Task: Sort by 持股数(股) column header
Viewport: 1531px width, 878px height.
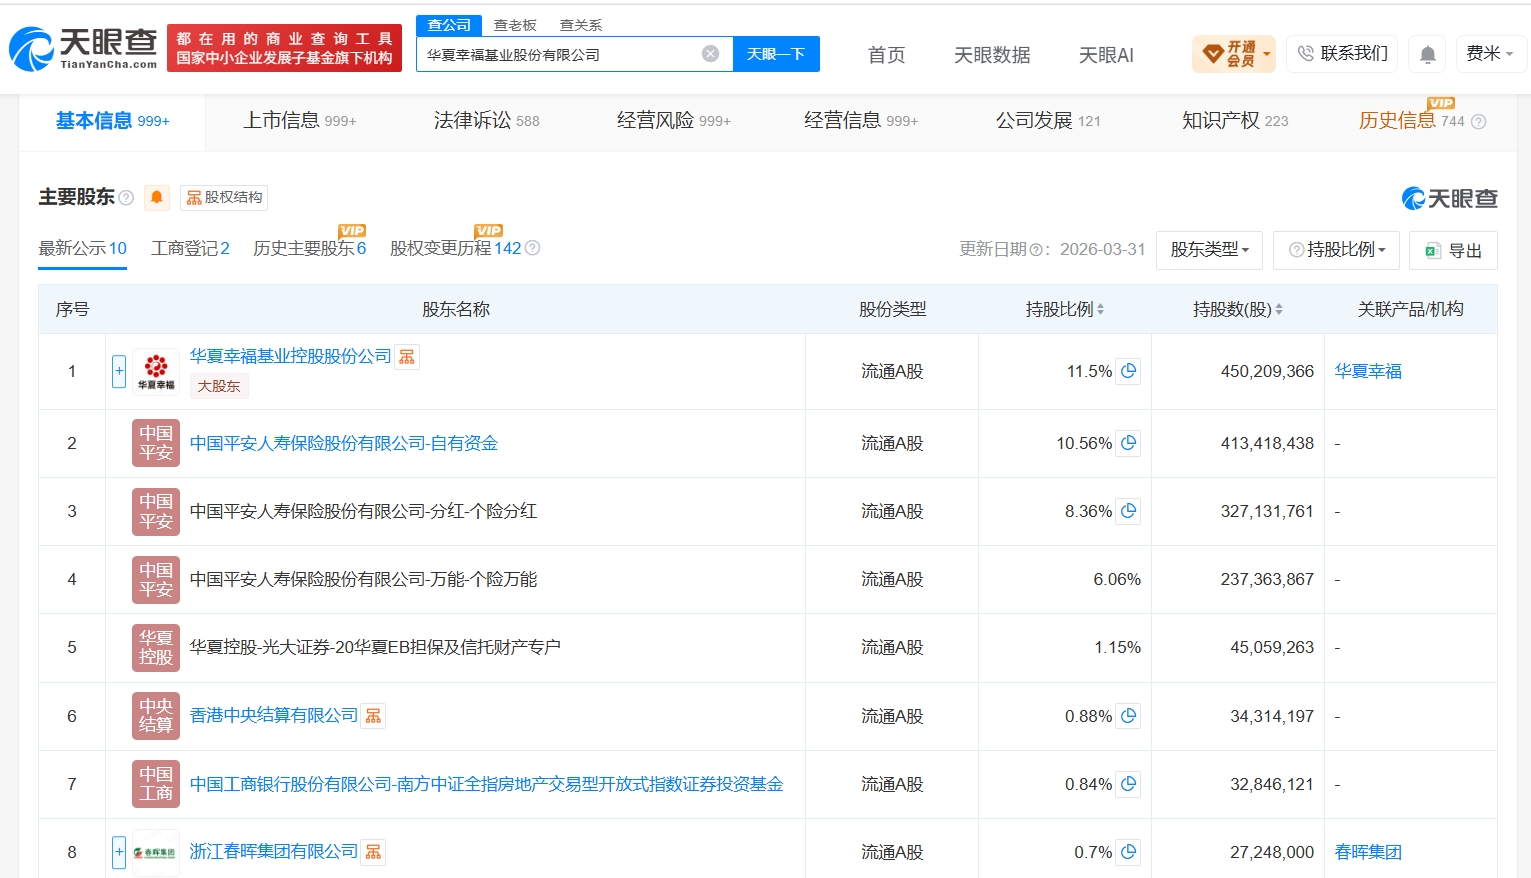Action: pos(1237,310)
